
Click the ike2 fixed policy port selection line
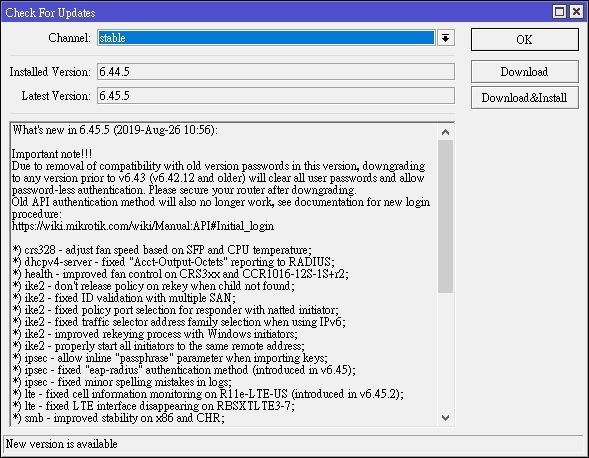click(x=175, y=310)
